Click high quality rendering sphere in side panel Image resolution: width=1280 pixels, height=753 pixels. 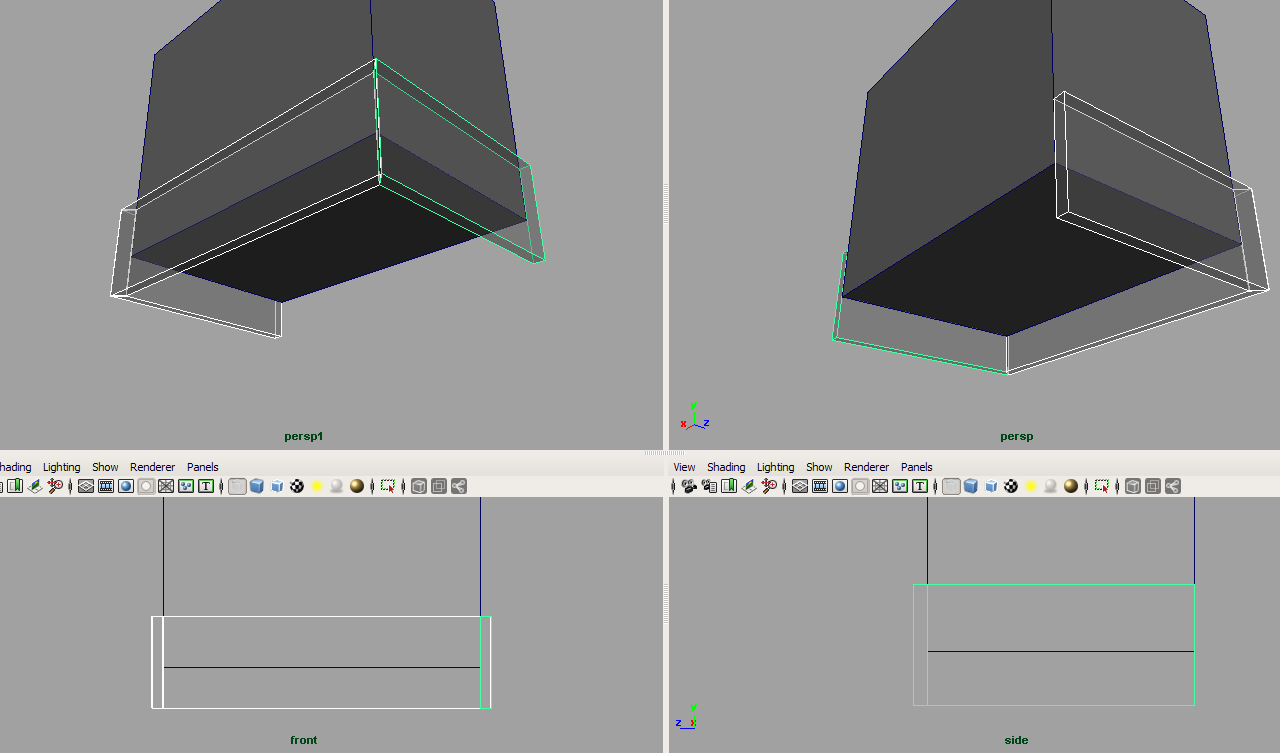(1071, 486)
